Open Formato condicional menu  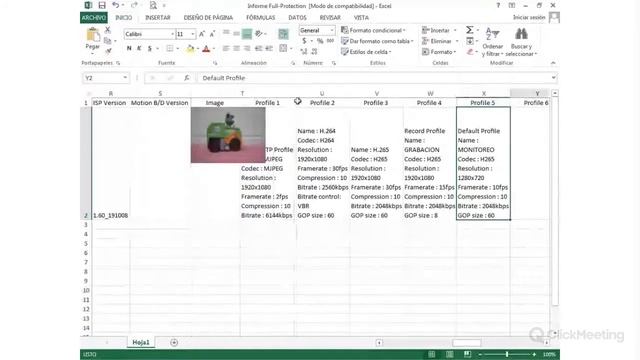tap(373, 30)
